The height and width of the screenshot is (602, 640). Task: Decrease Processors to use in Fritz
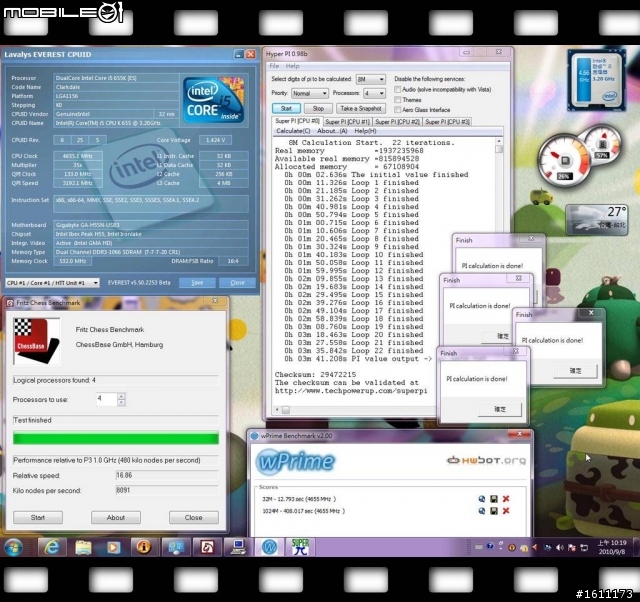pos(121,402)
